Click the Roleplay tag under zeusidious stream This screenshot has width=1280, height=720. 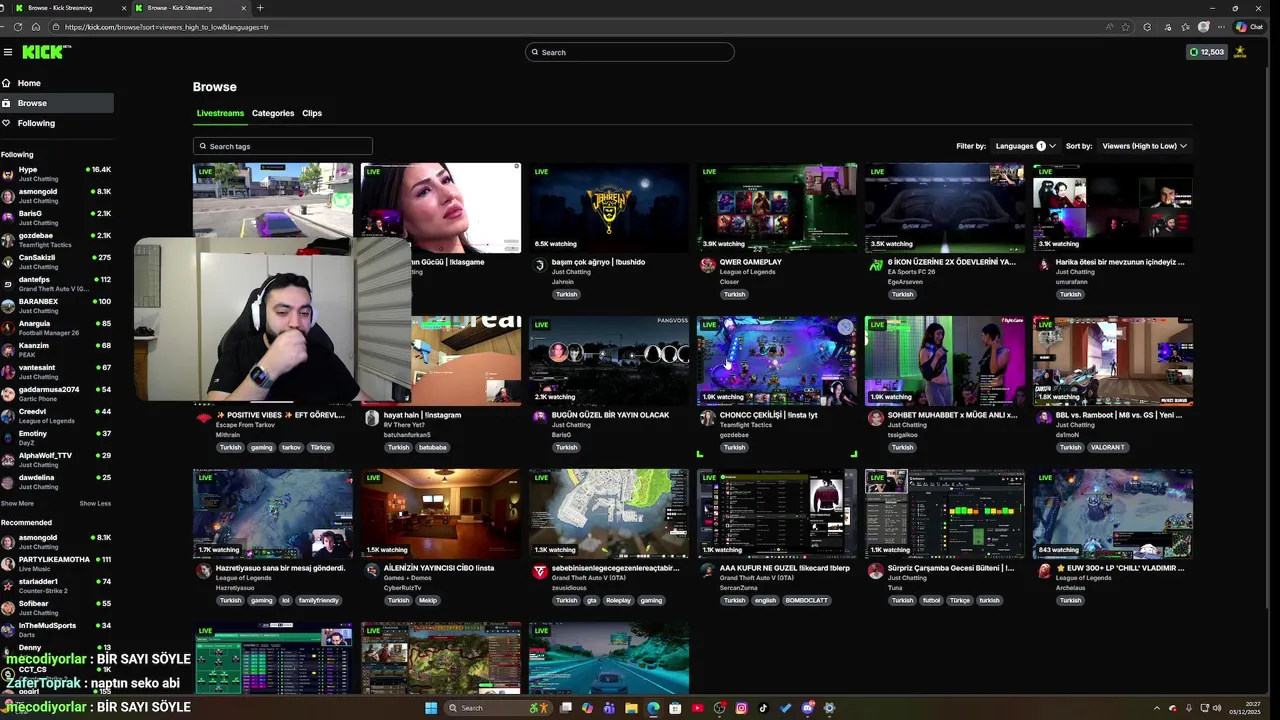point(618,600)
